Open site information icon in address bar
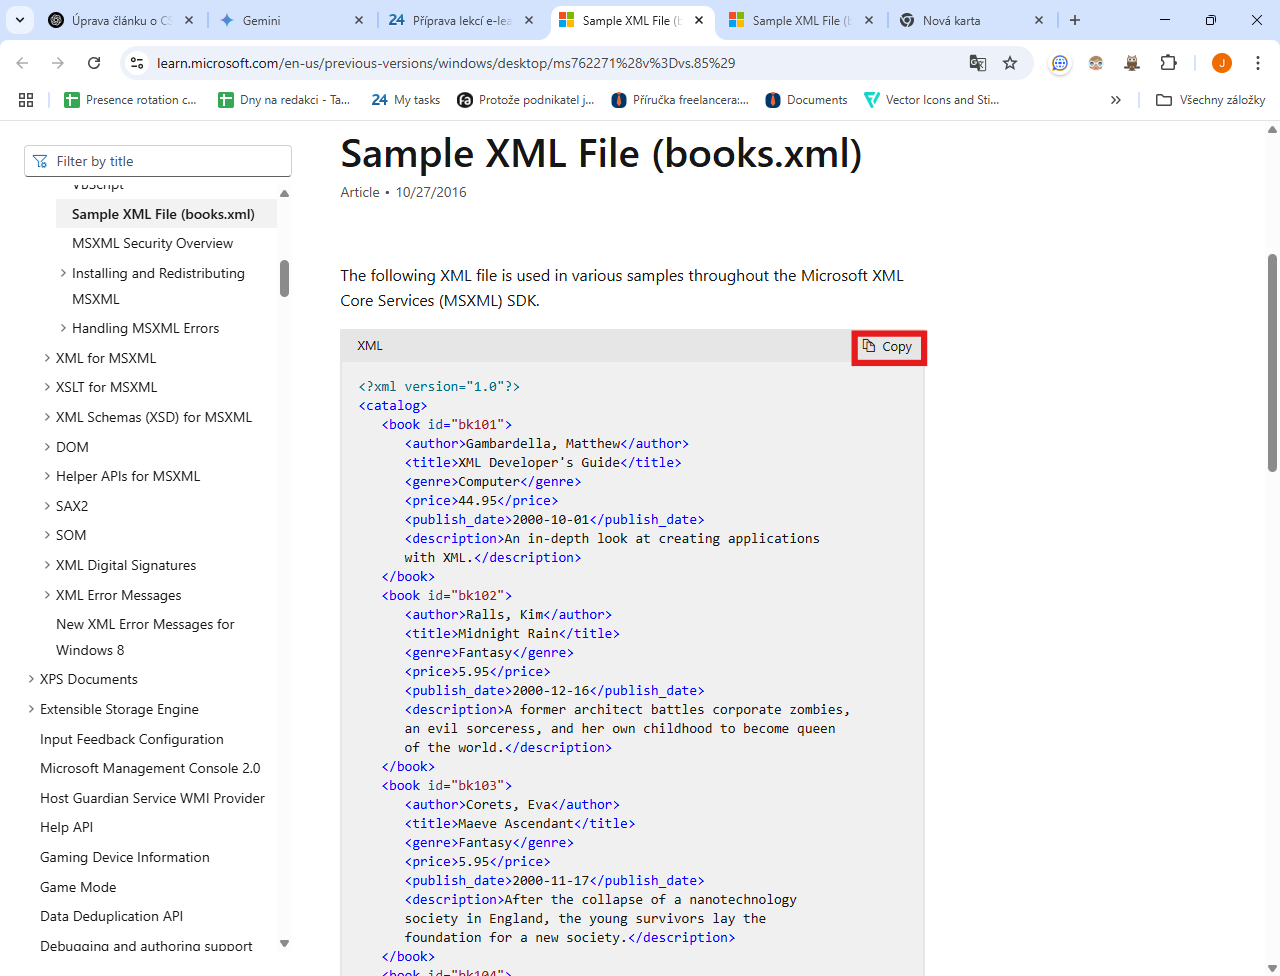The image size is (1280, 976). coord(138,63)
